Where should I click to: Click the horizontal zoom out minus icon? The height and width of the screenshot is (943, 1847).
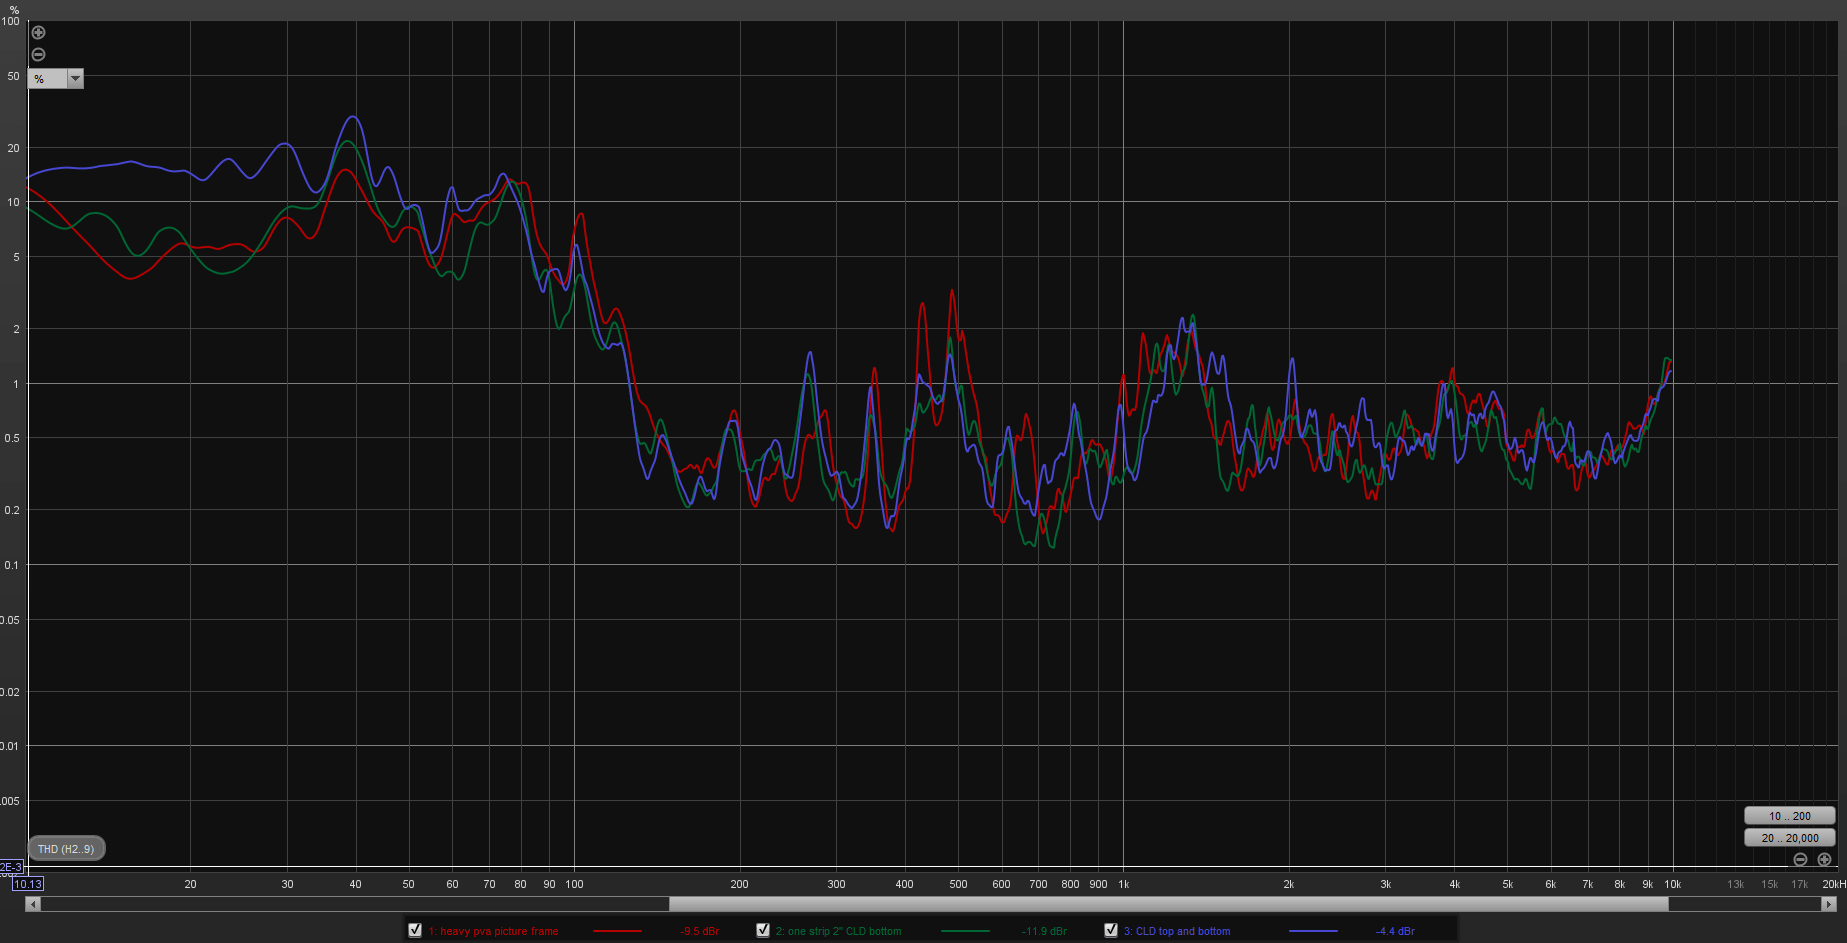click(1801, 860)
